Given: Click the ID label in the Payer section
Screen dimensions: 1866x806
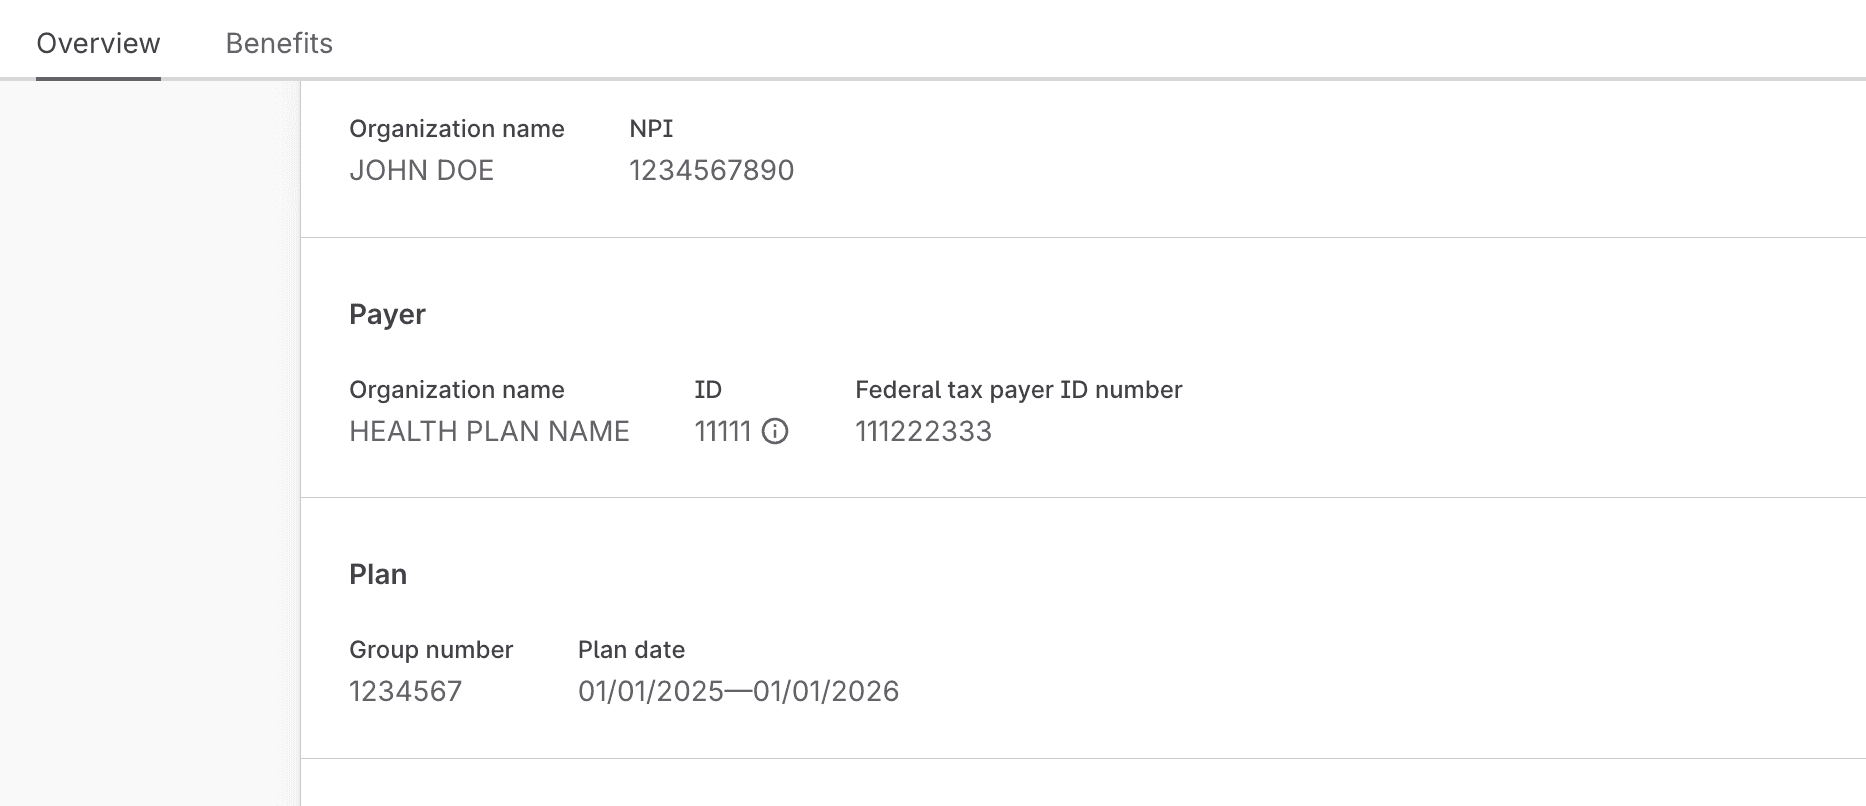Looking at the screenshot, I should coord(708,389).
